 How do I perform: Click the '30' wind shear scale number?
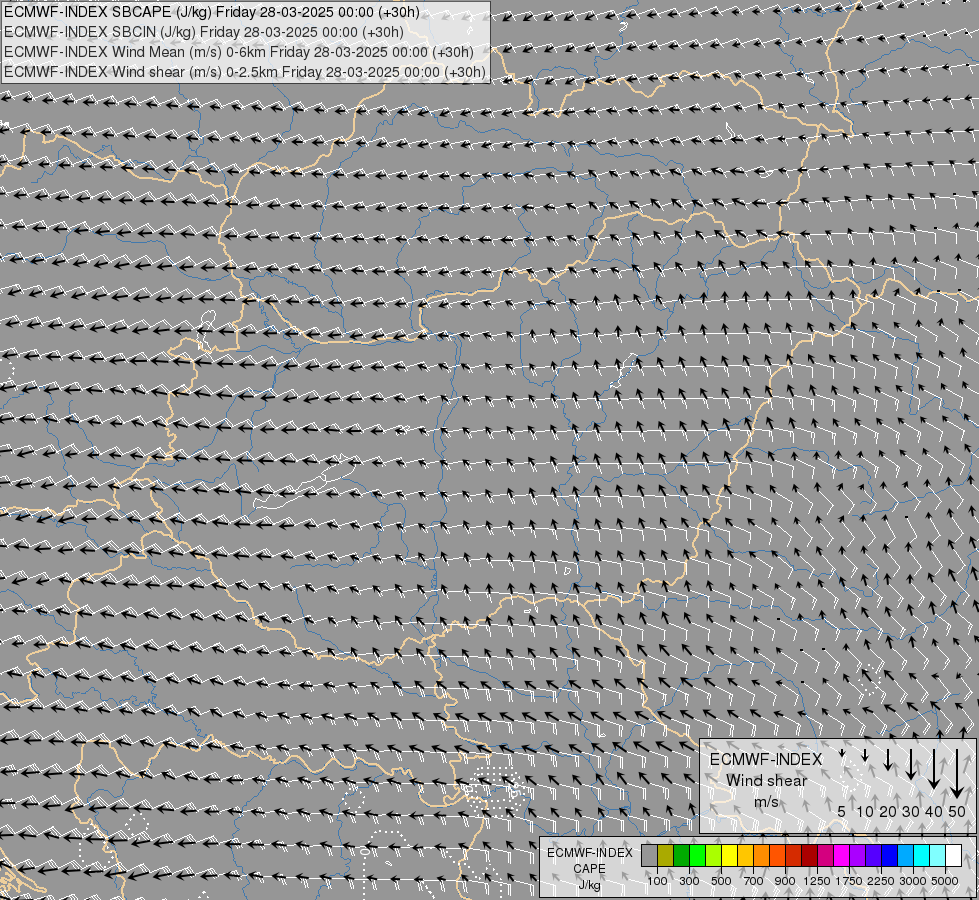click(911, 811)
